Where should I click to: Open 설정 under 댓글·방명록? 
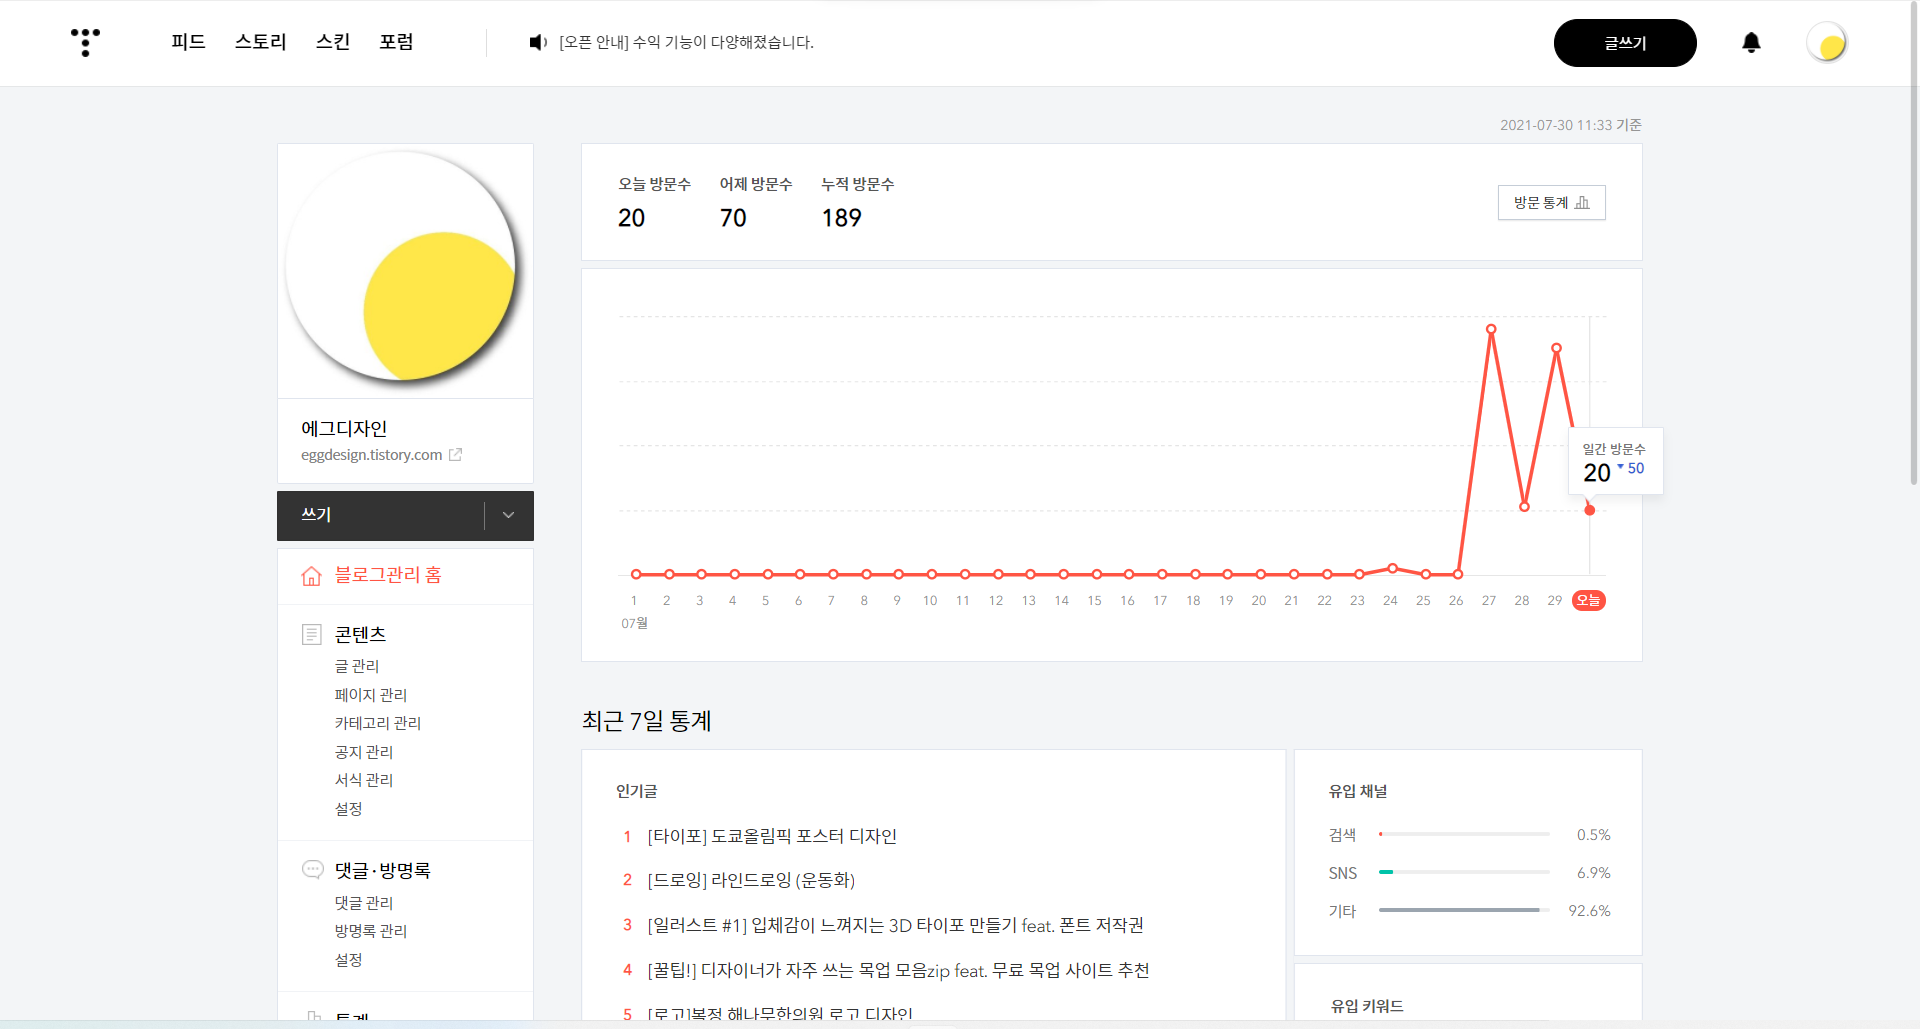tap(348, 960)
